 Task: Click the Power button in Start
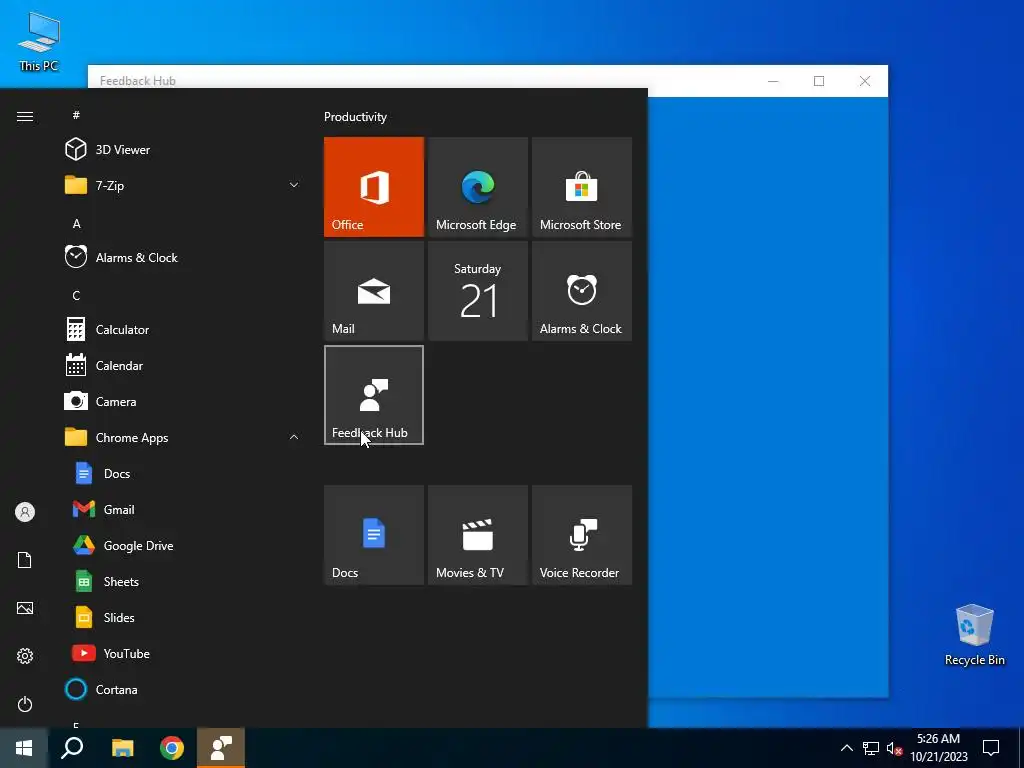(x=25, y=704)
